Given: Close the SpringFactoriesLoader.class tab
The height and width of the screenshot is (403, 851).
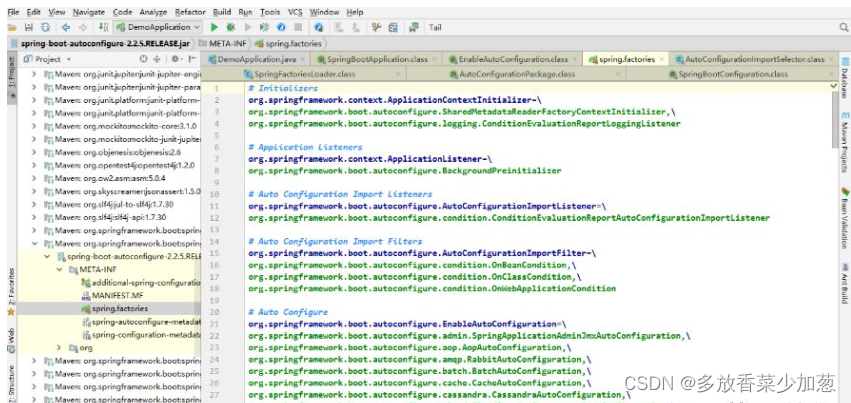Looking at the screenshot, I should click(x=398, y=74).
